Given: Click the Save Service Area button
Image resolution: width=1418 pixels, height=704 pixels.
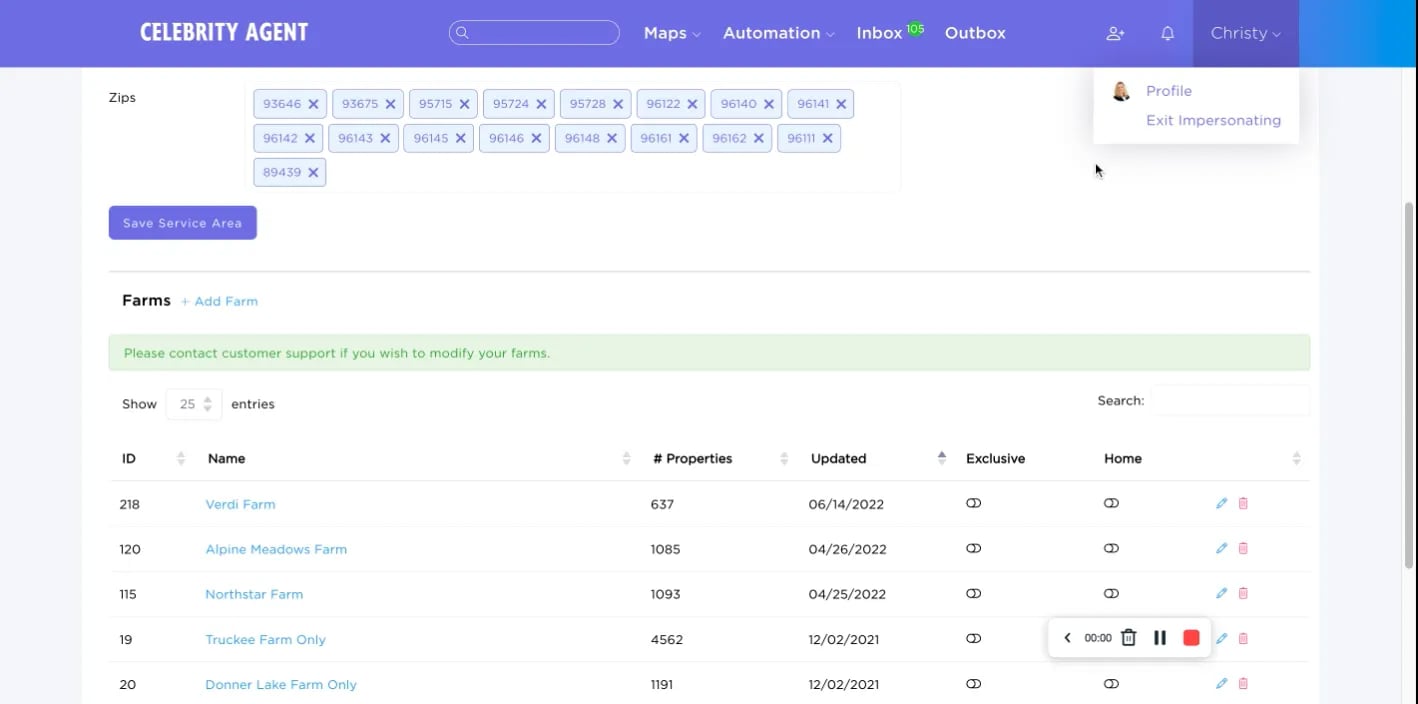Looking at the screenshot, I should (x=182, y=223).
